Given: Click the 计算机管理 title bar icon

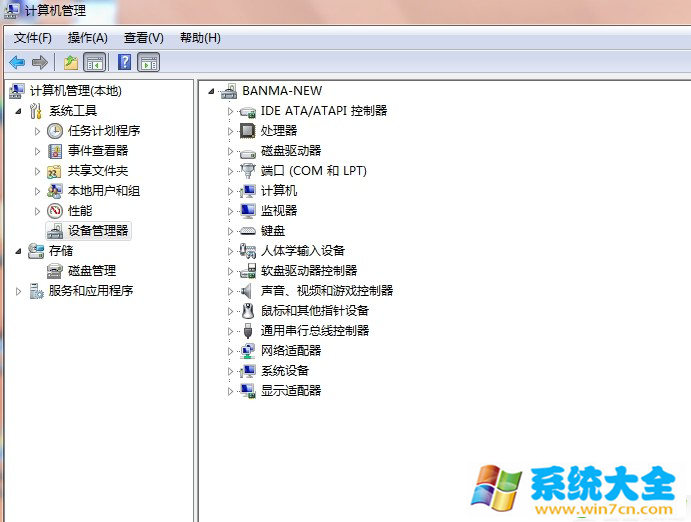Looking at the screenshot, I should coord(11,10).
